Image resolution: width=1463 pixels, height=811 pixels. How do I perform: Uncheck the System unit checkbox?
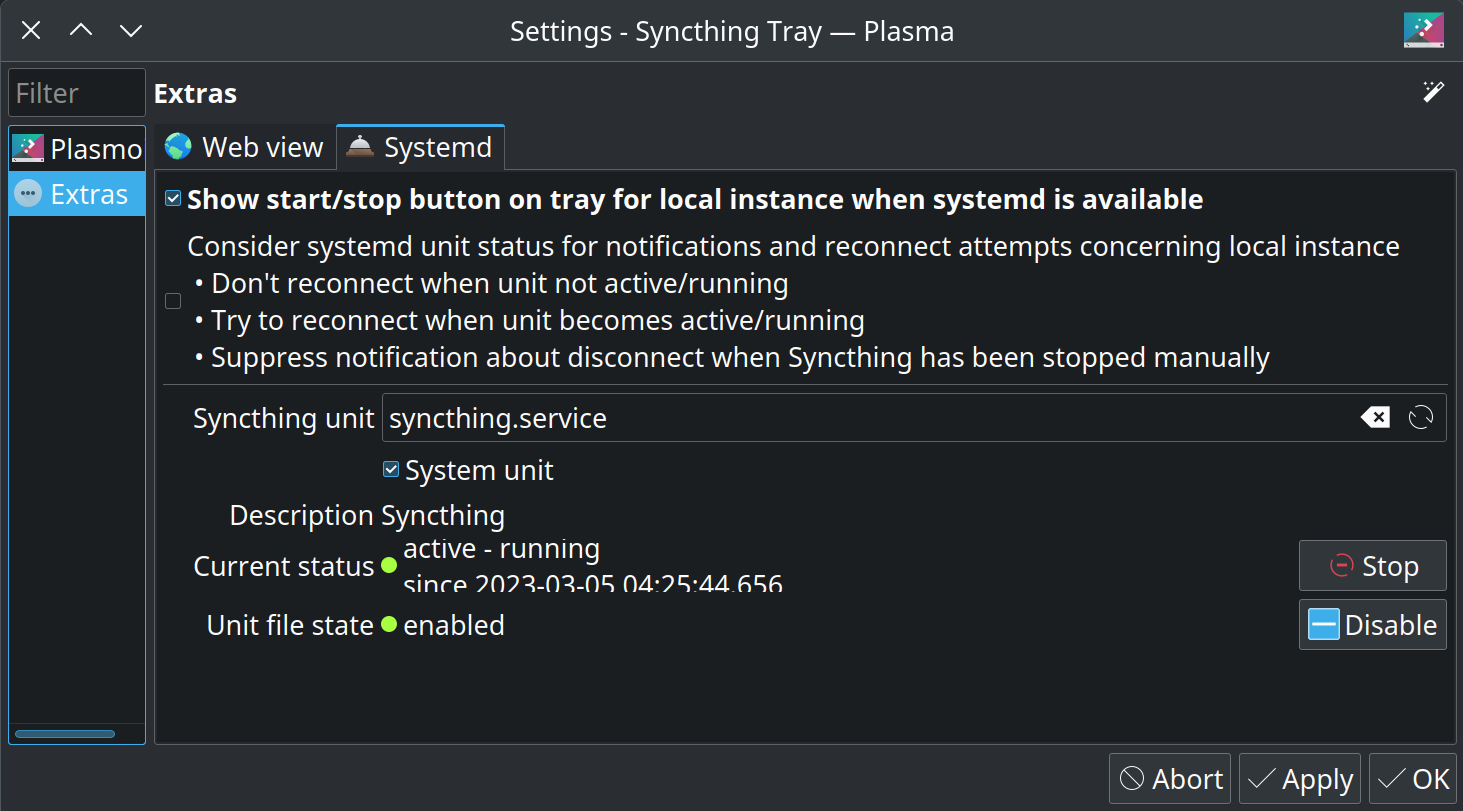coord(390,469)
